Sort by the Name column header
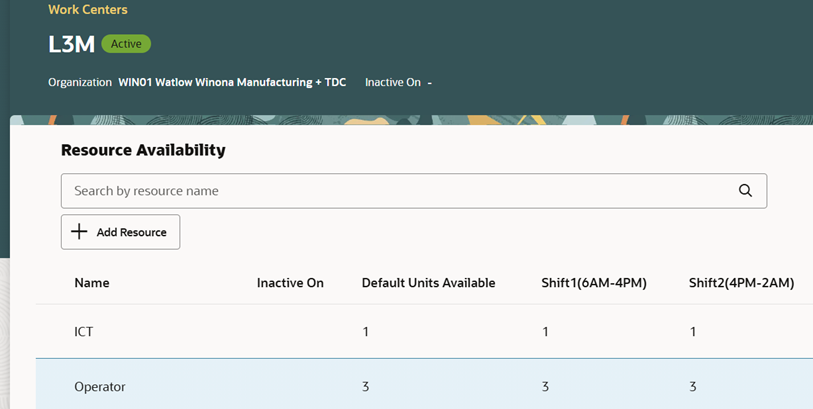Image resolution: width=813 pixels, height=409 pixels. click(92, 283)
